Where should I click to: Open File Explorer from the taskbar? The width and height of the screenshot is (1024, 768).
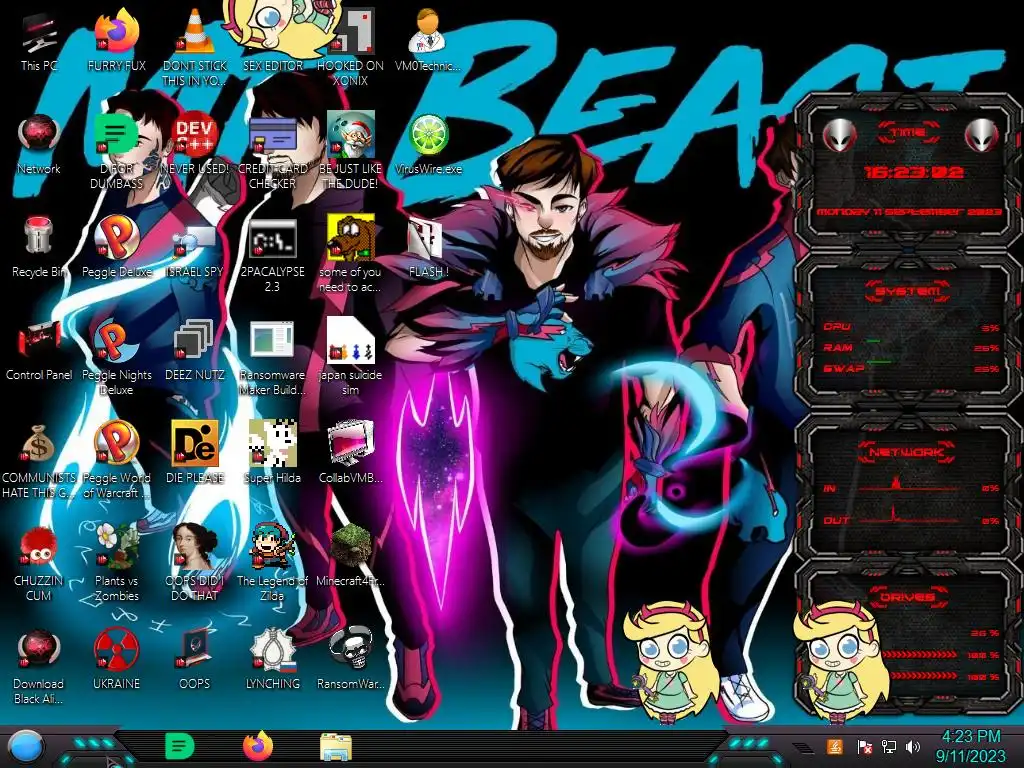tap(336, 747)
